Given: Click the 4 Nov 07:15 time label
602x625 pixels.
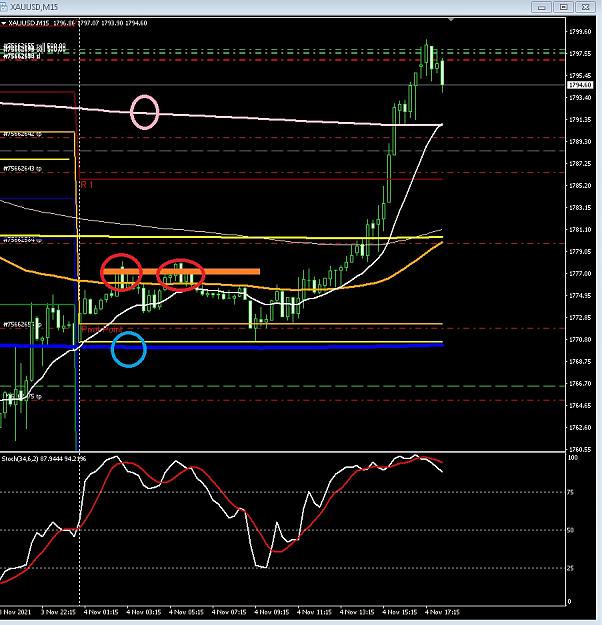Looking at the screenshot, I should pos(229,612).
